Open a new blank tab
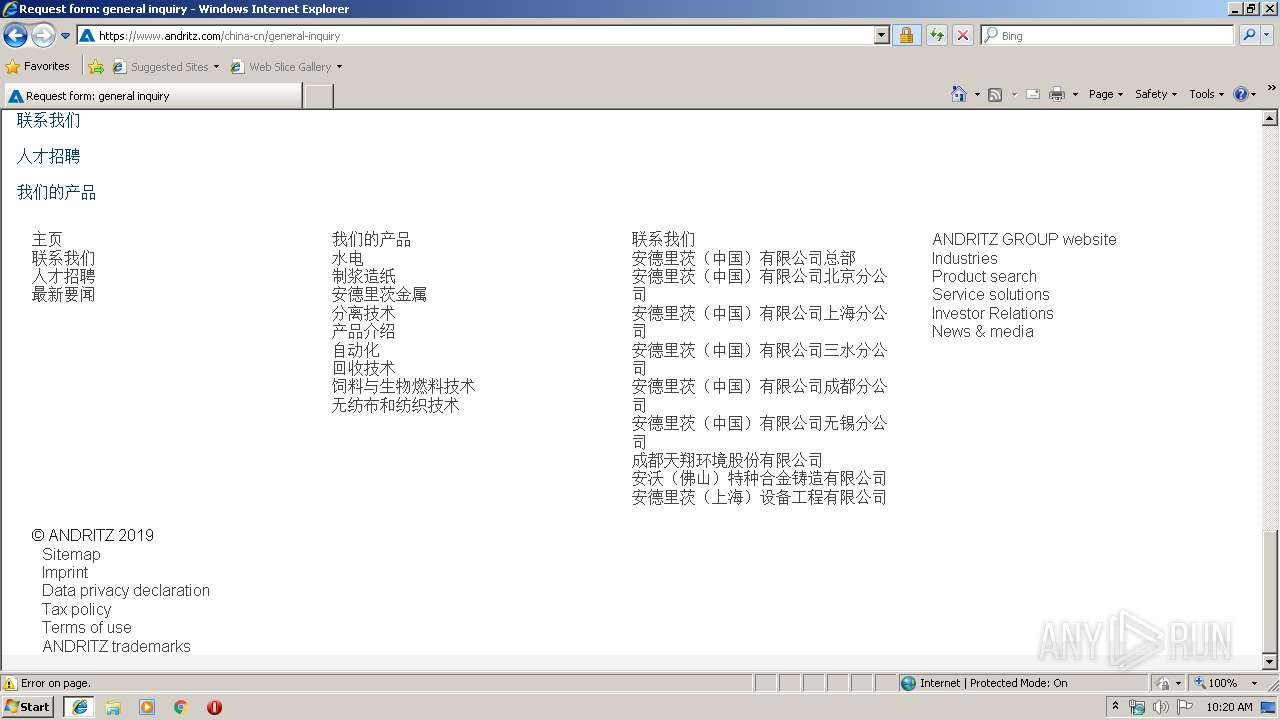 pos(318,96)
